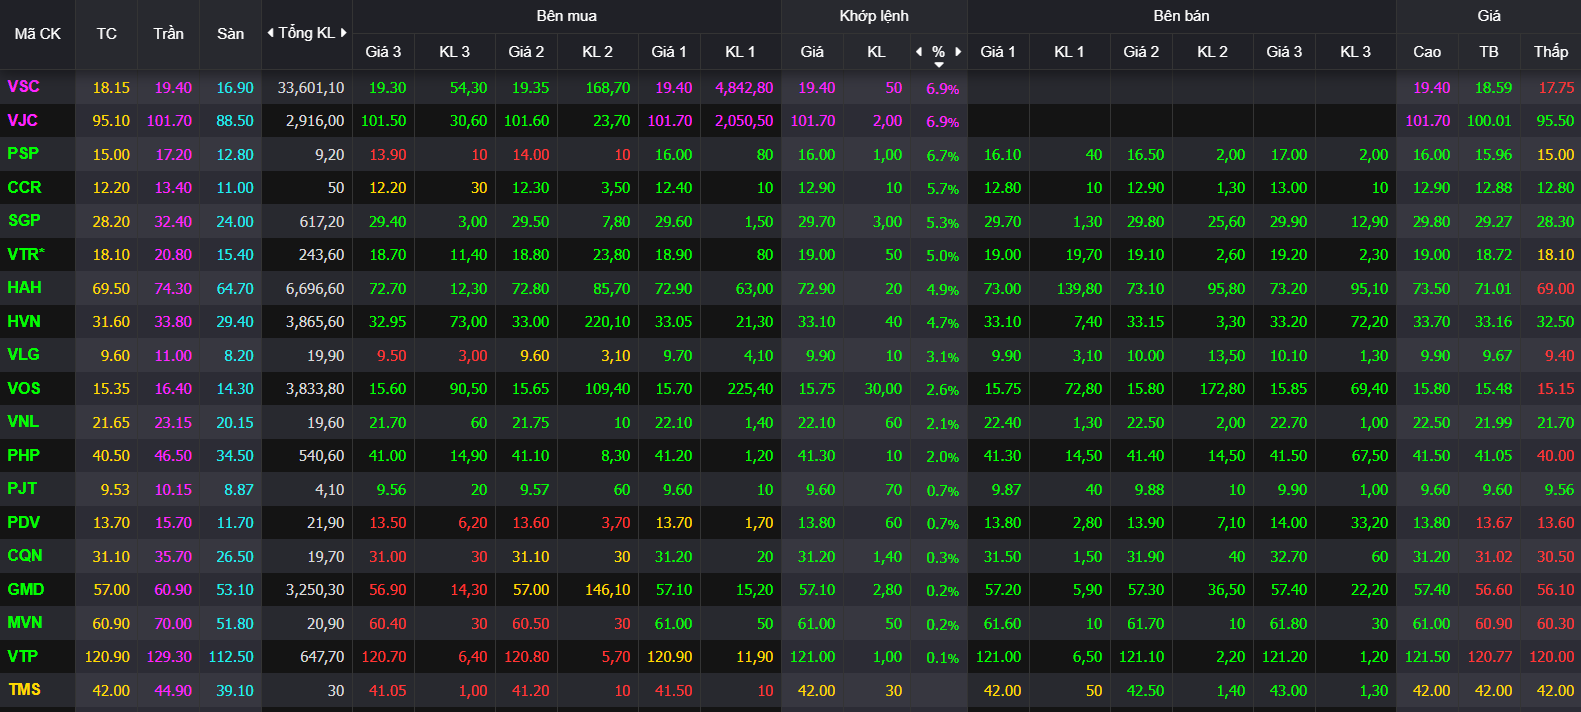This screenshot has width=1581, height=712.
Task: Click the PHP stock symbol
Action: tap(23, 455)
